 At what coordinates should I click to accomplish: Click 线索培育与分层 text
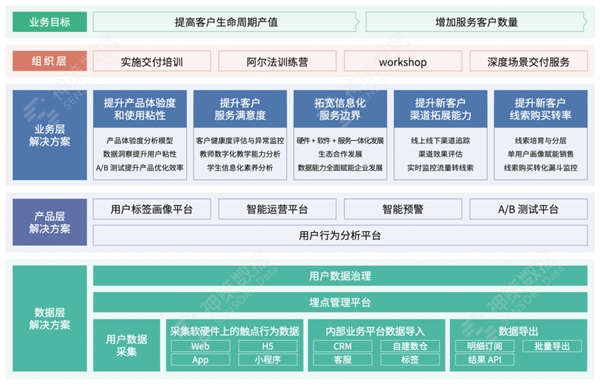541,140
